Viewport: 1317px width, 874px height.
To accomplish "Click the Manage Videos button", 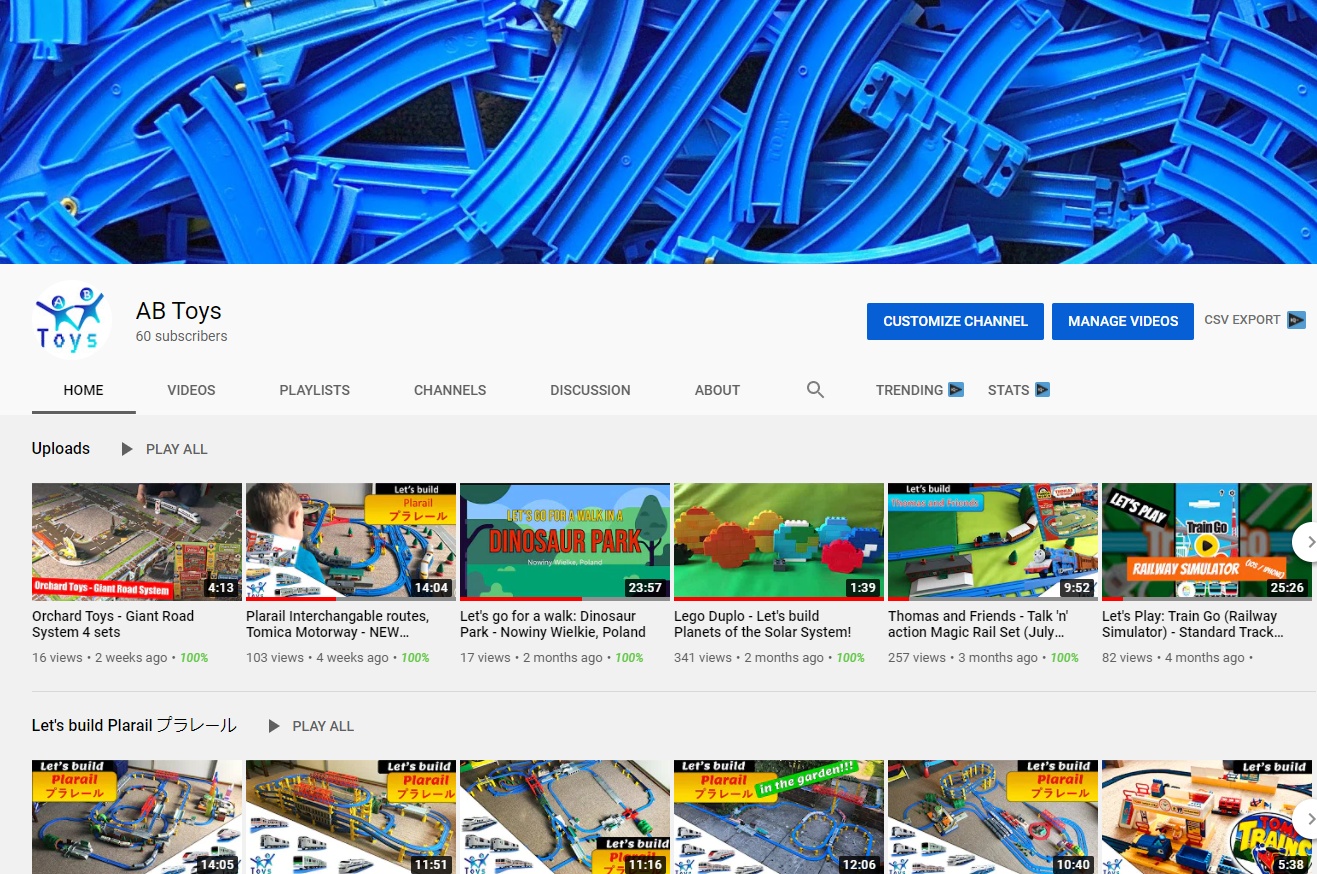I will point(1122,321).
